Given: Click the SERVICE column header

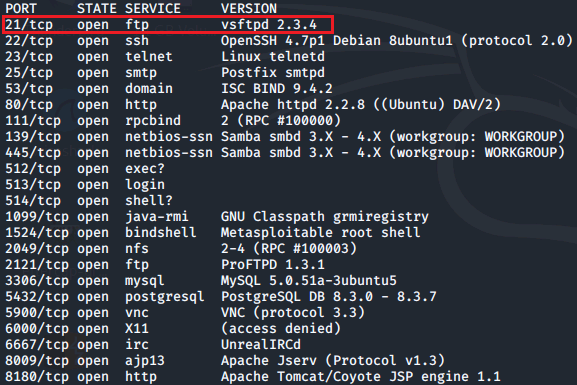Looking at the screenshot, I should pyautogui.click(x=153, y=8).
